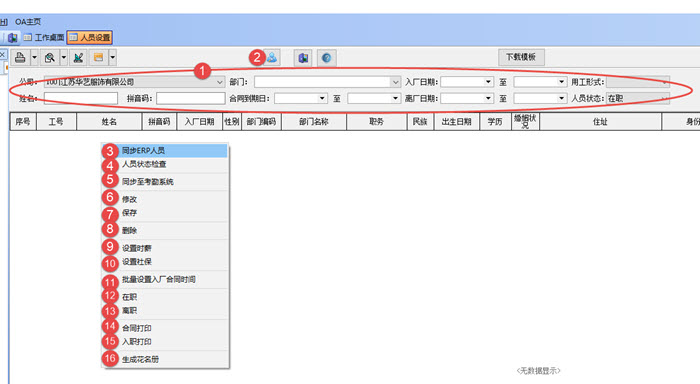The image size is (700, 384).
Task: Click the 序号 column header
Action: click(23, 121)
